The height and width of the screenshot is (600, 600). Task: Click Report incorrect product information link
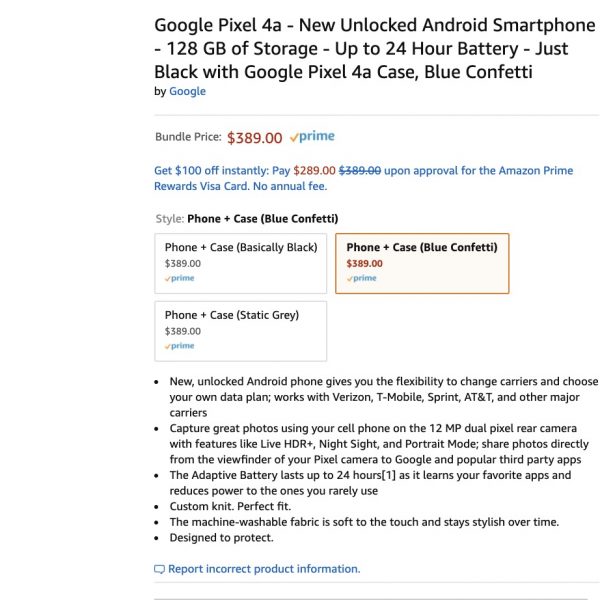[x=264, y=569]
